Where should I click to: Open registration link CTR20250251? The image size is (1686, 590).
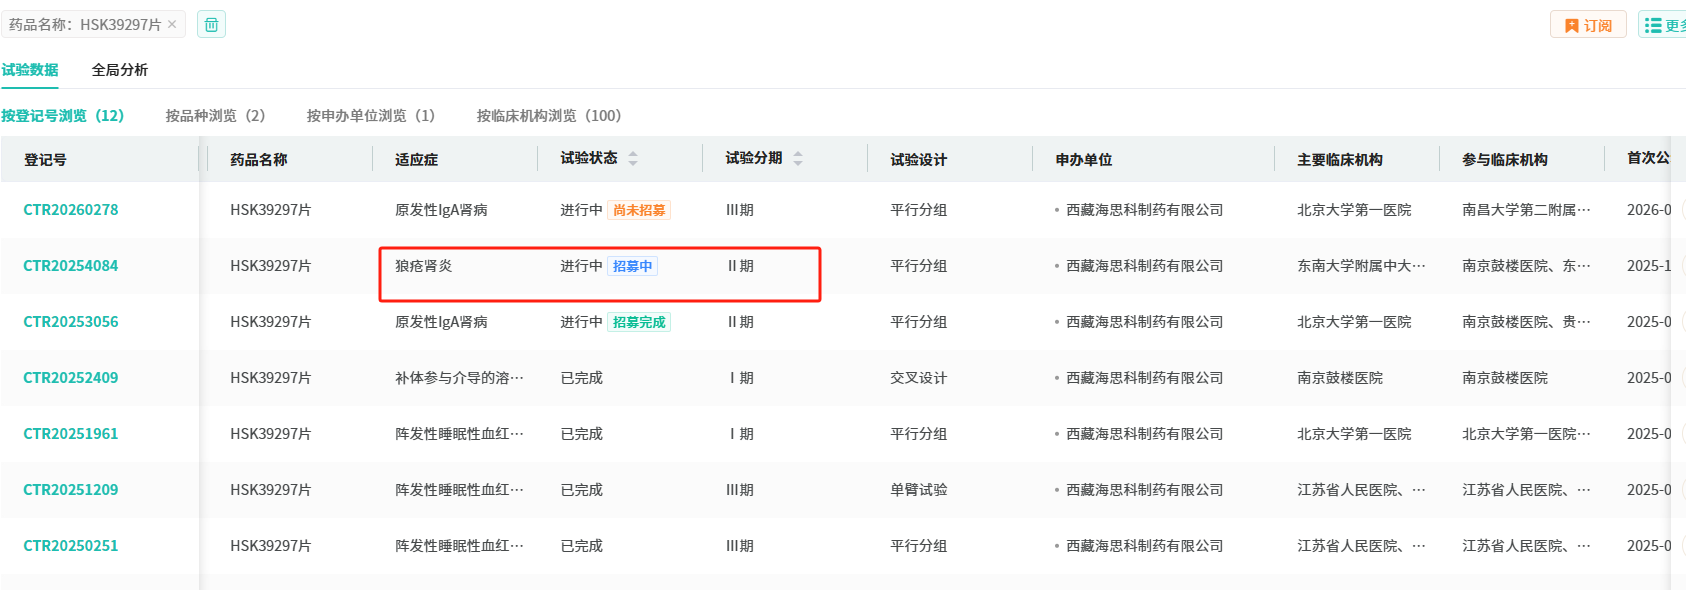tap(71, 546)
